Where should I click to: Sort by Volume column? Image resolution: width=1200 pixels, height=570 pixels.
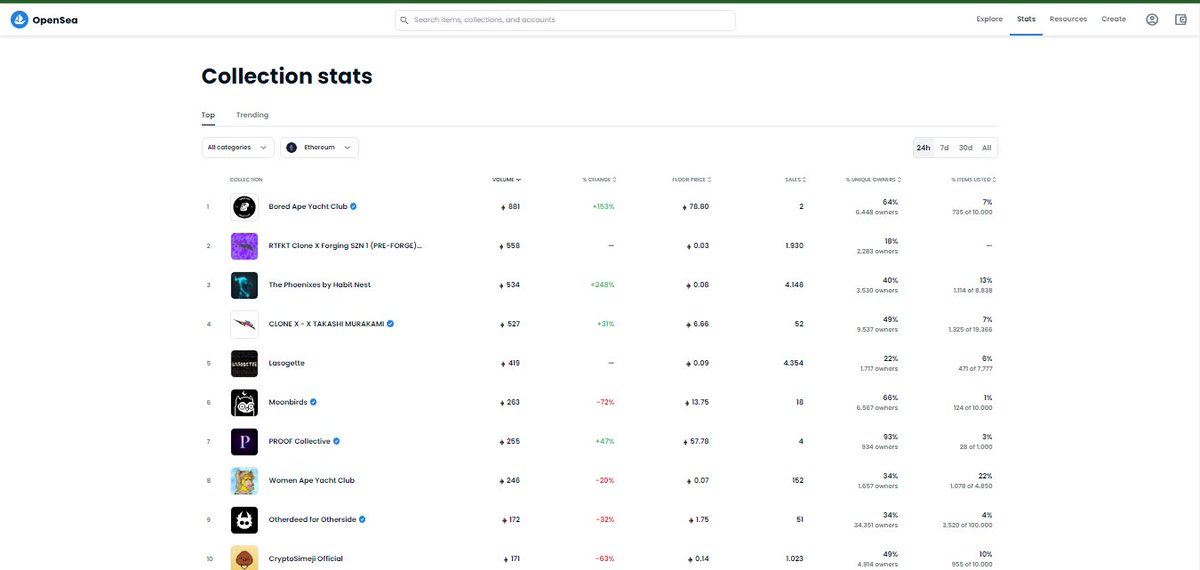coord(506,179)
